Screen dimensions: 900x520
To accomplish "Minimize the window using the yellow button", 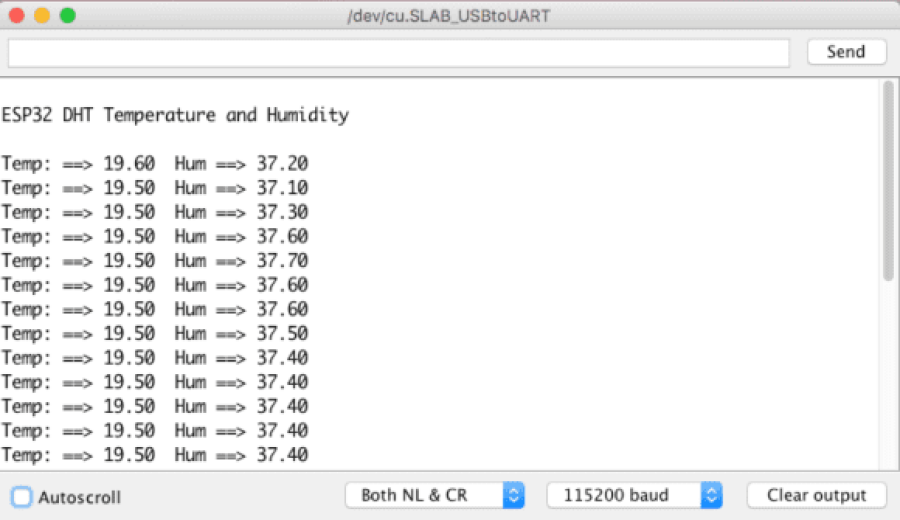I will pyautogui.click(x=42, y=16).
